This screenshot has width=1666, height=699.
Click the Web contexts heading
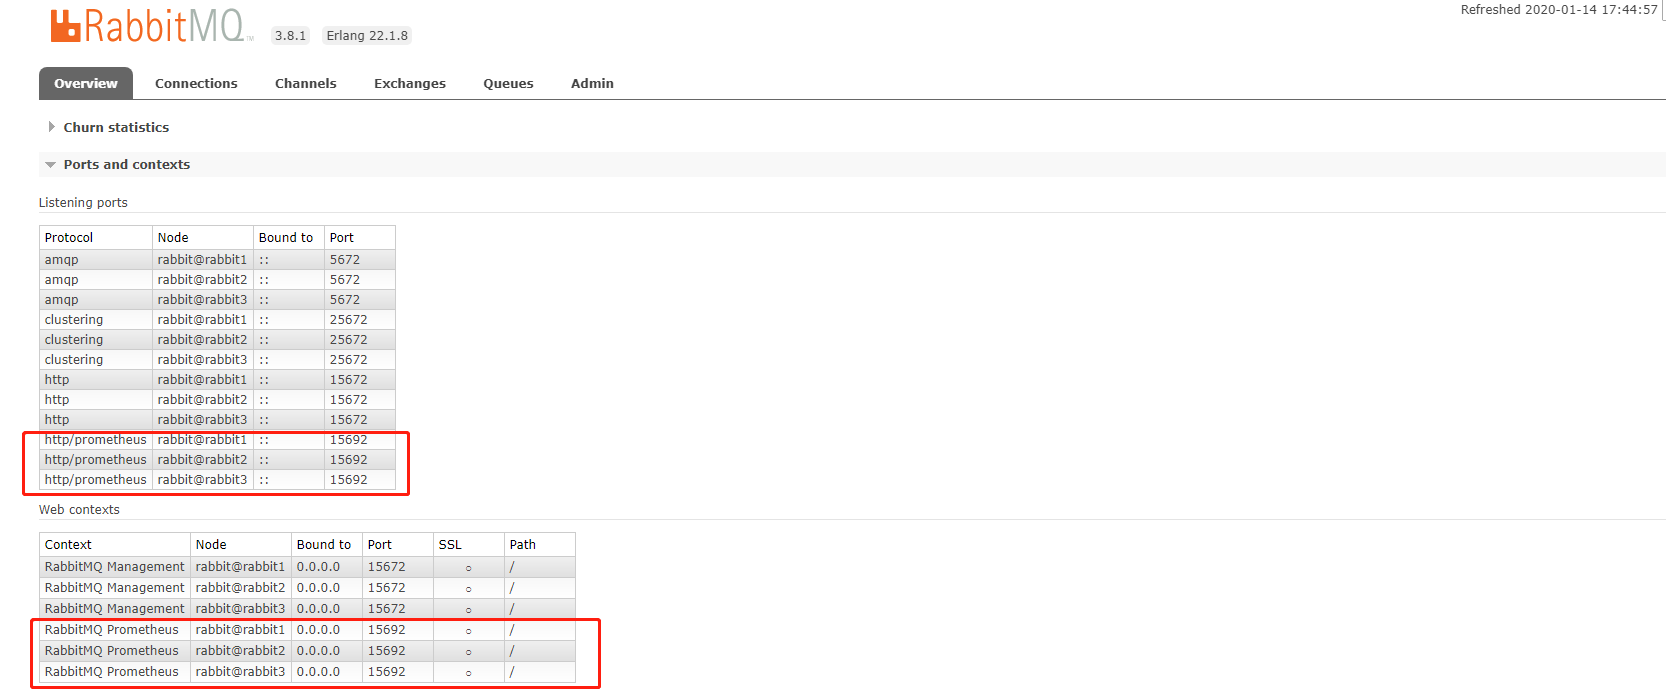coord(79,509)
